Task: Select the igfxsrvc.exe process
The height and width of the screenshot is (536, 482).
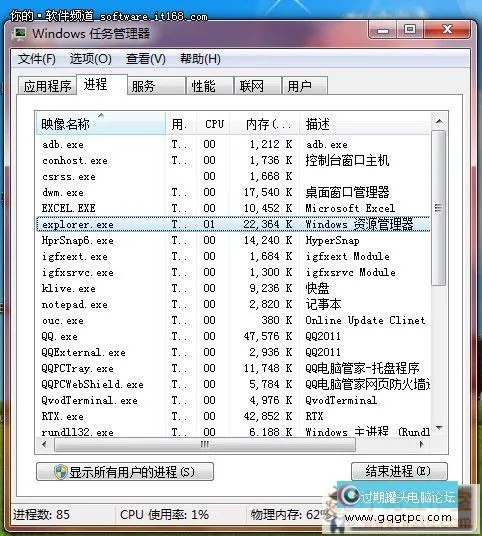Action: 233,272
